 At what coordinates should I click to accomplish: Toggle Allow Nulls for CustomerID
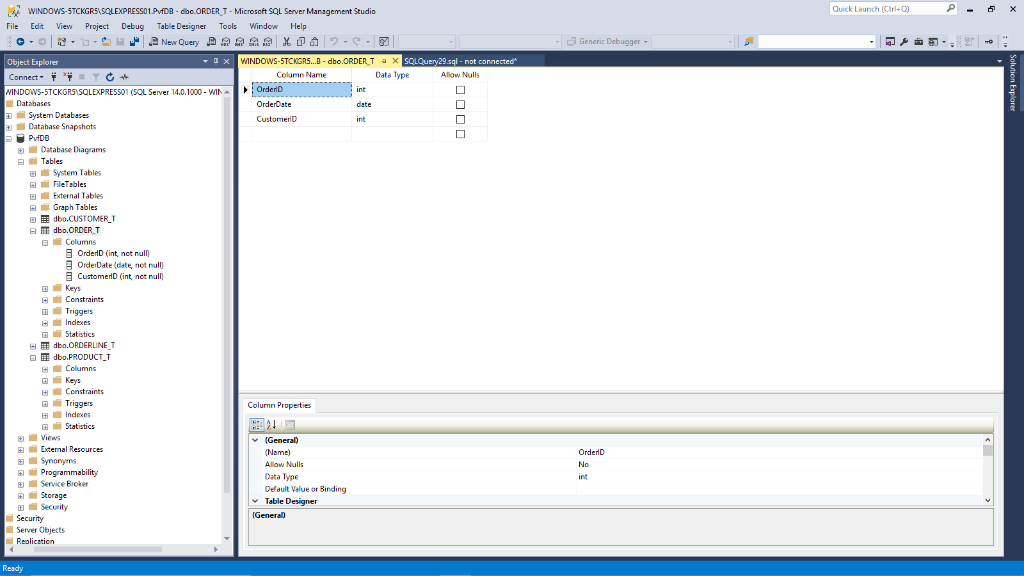click(x=460, y=120)
